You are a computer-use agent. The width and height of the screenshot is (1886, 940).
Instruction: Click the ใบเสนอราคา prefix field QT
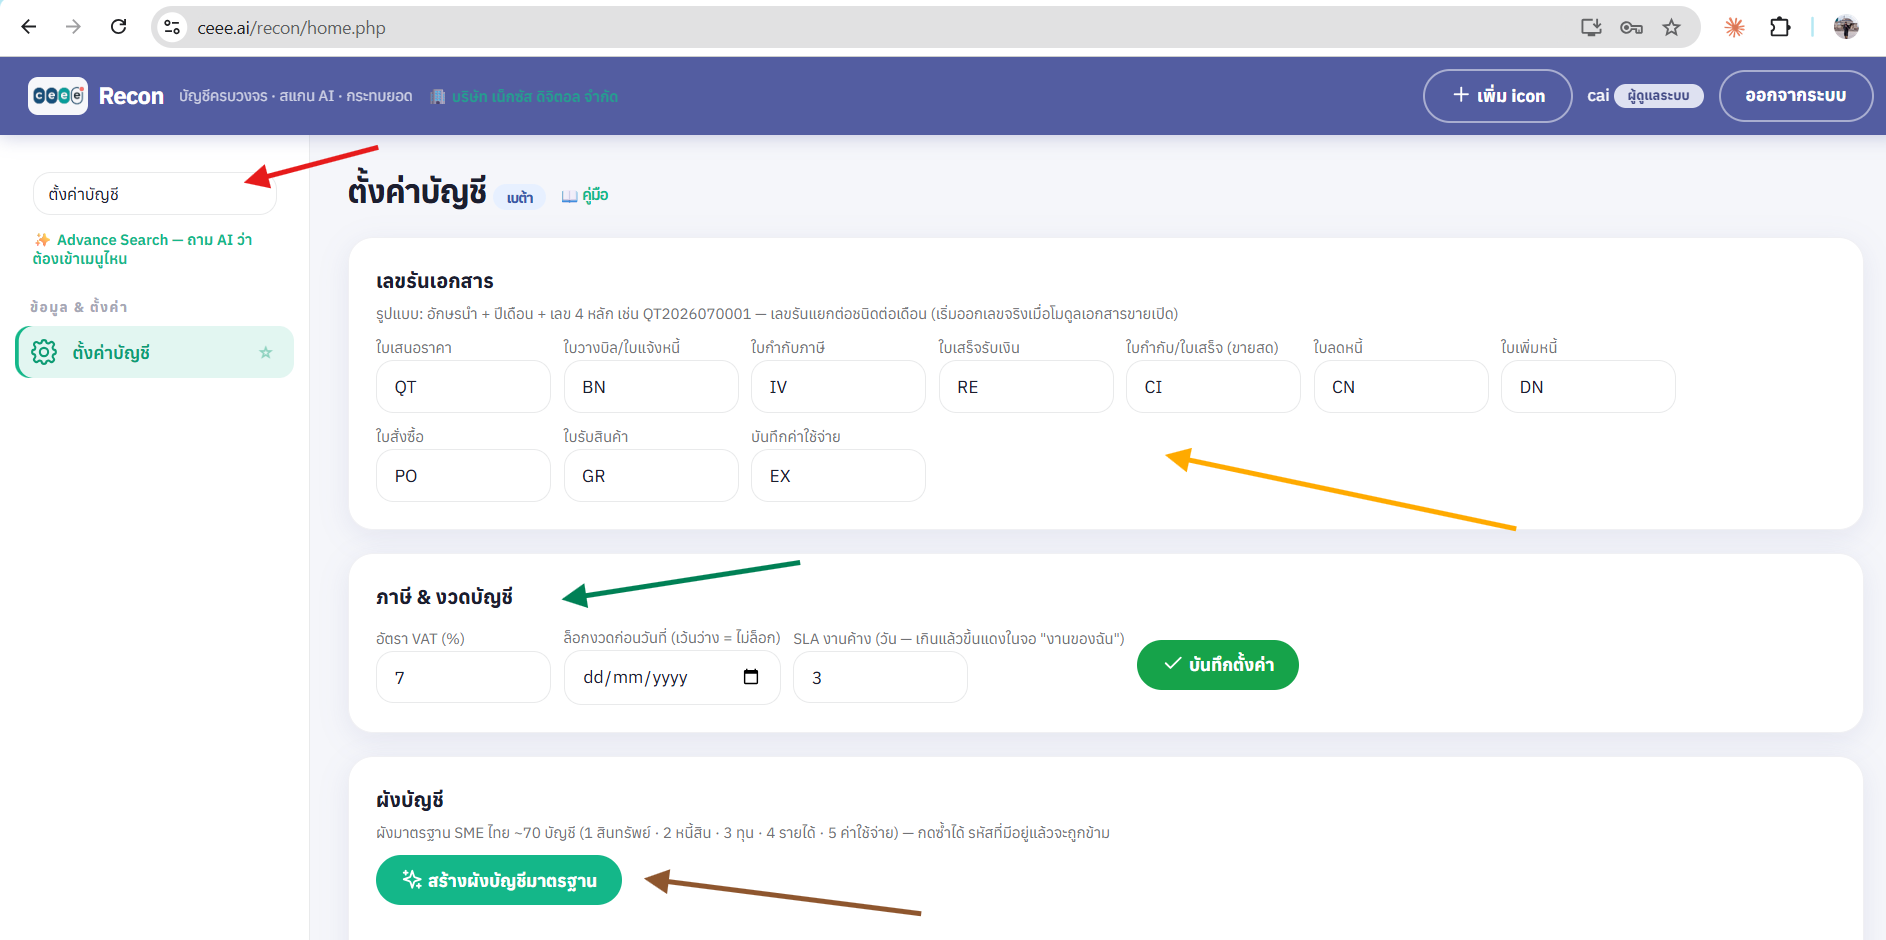[463, 387]
